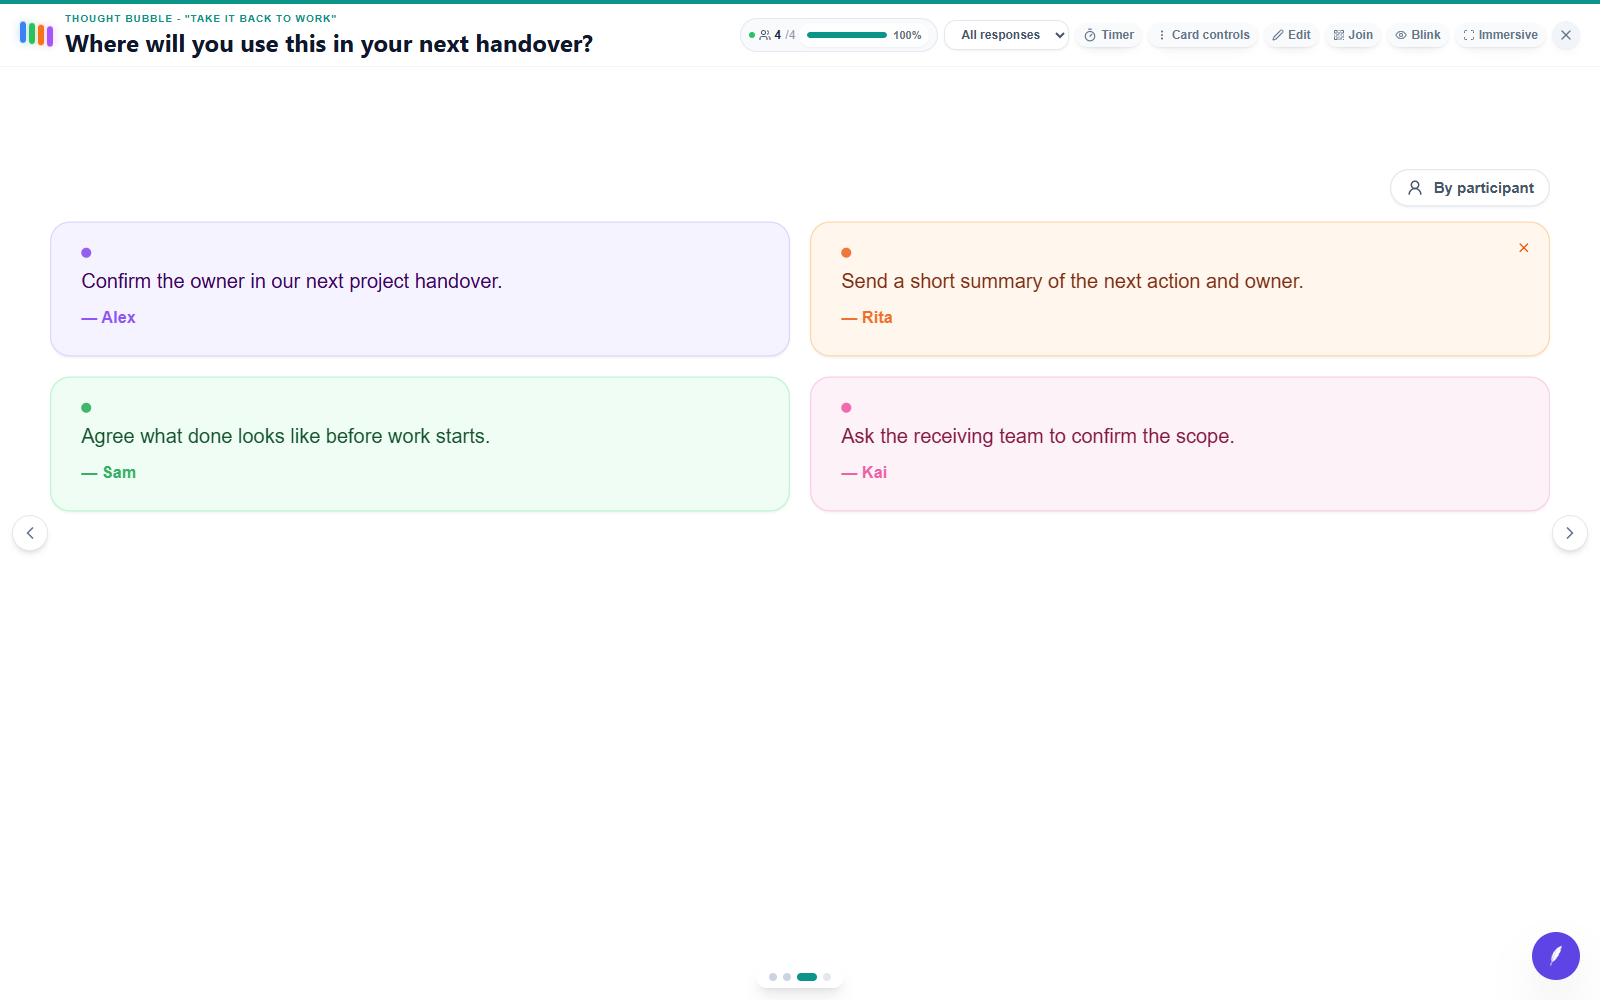Viewport: 1600px width, 1000px height.
Task: Click the 4/4 participants counter
Action: (x=777, y=35)
